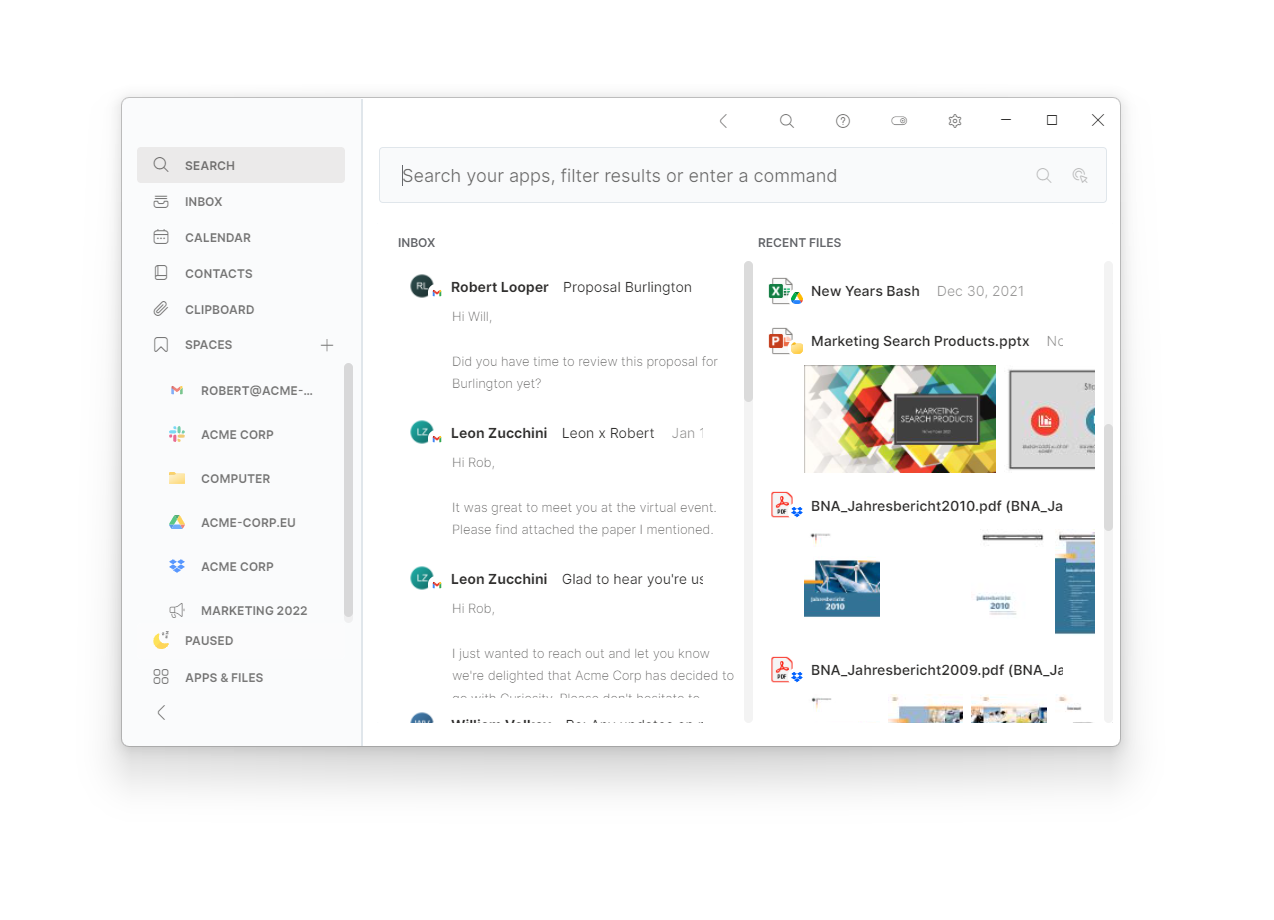Click the recent files scrollbar
The height and width of the screenshot is (920, 1274).
click(x=1108, y=476)
